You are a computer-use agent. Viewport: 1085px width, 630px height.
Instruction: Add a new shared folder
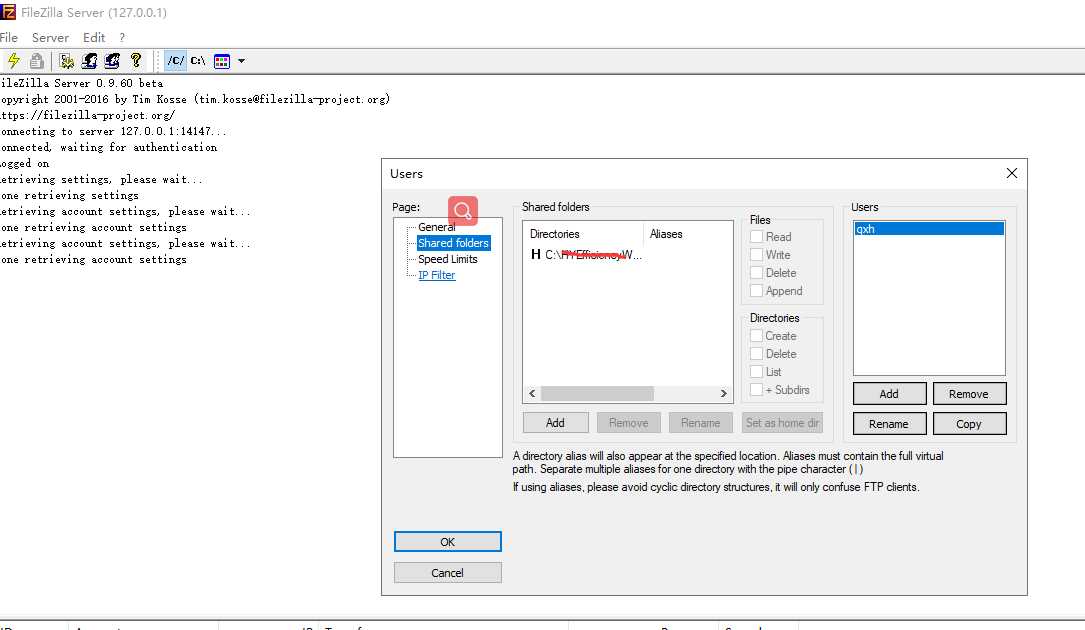pos(556,423)
